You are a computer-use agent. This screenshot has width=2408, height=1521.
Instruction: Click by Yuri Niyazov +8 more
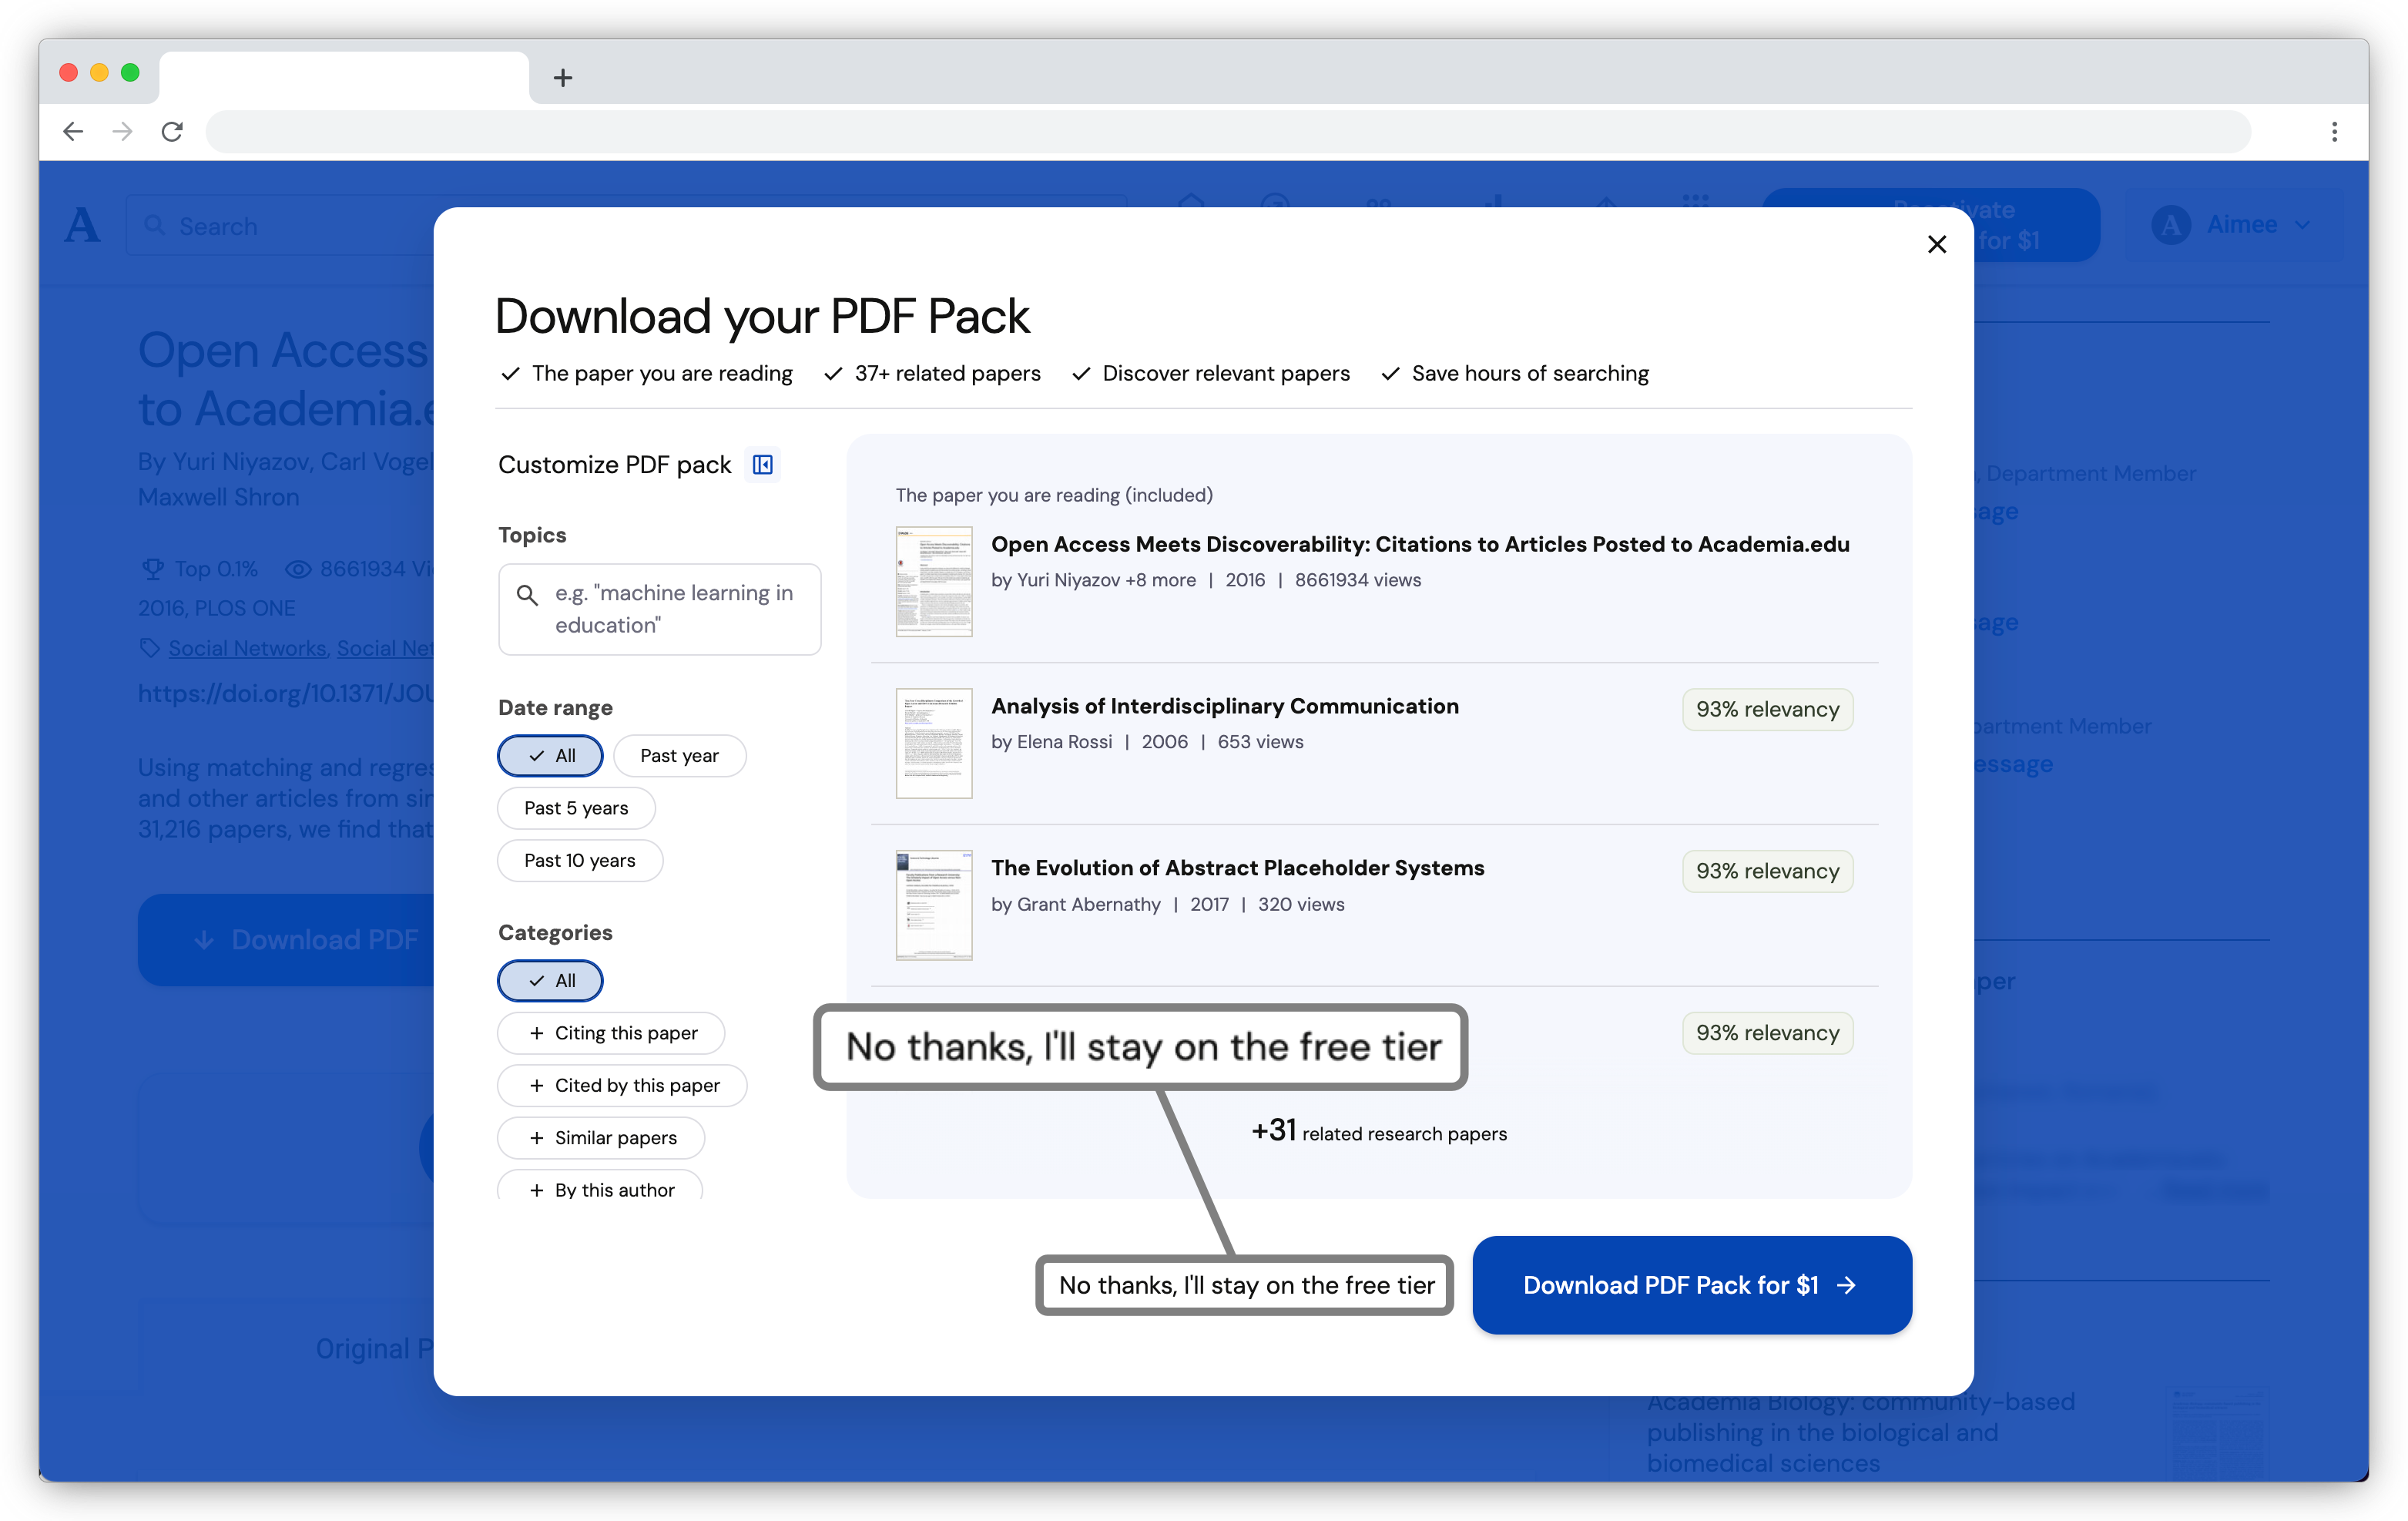(x=1093, y=580)
